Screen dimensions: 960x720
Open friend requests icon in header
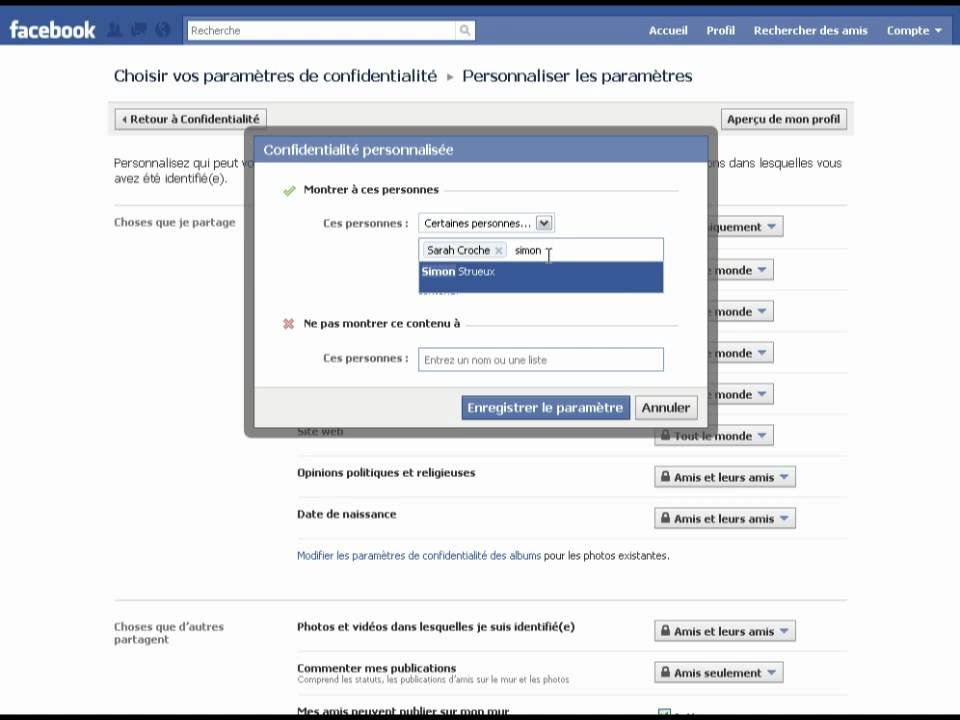click(114, 29)
